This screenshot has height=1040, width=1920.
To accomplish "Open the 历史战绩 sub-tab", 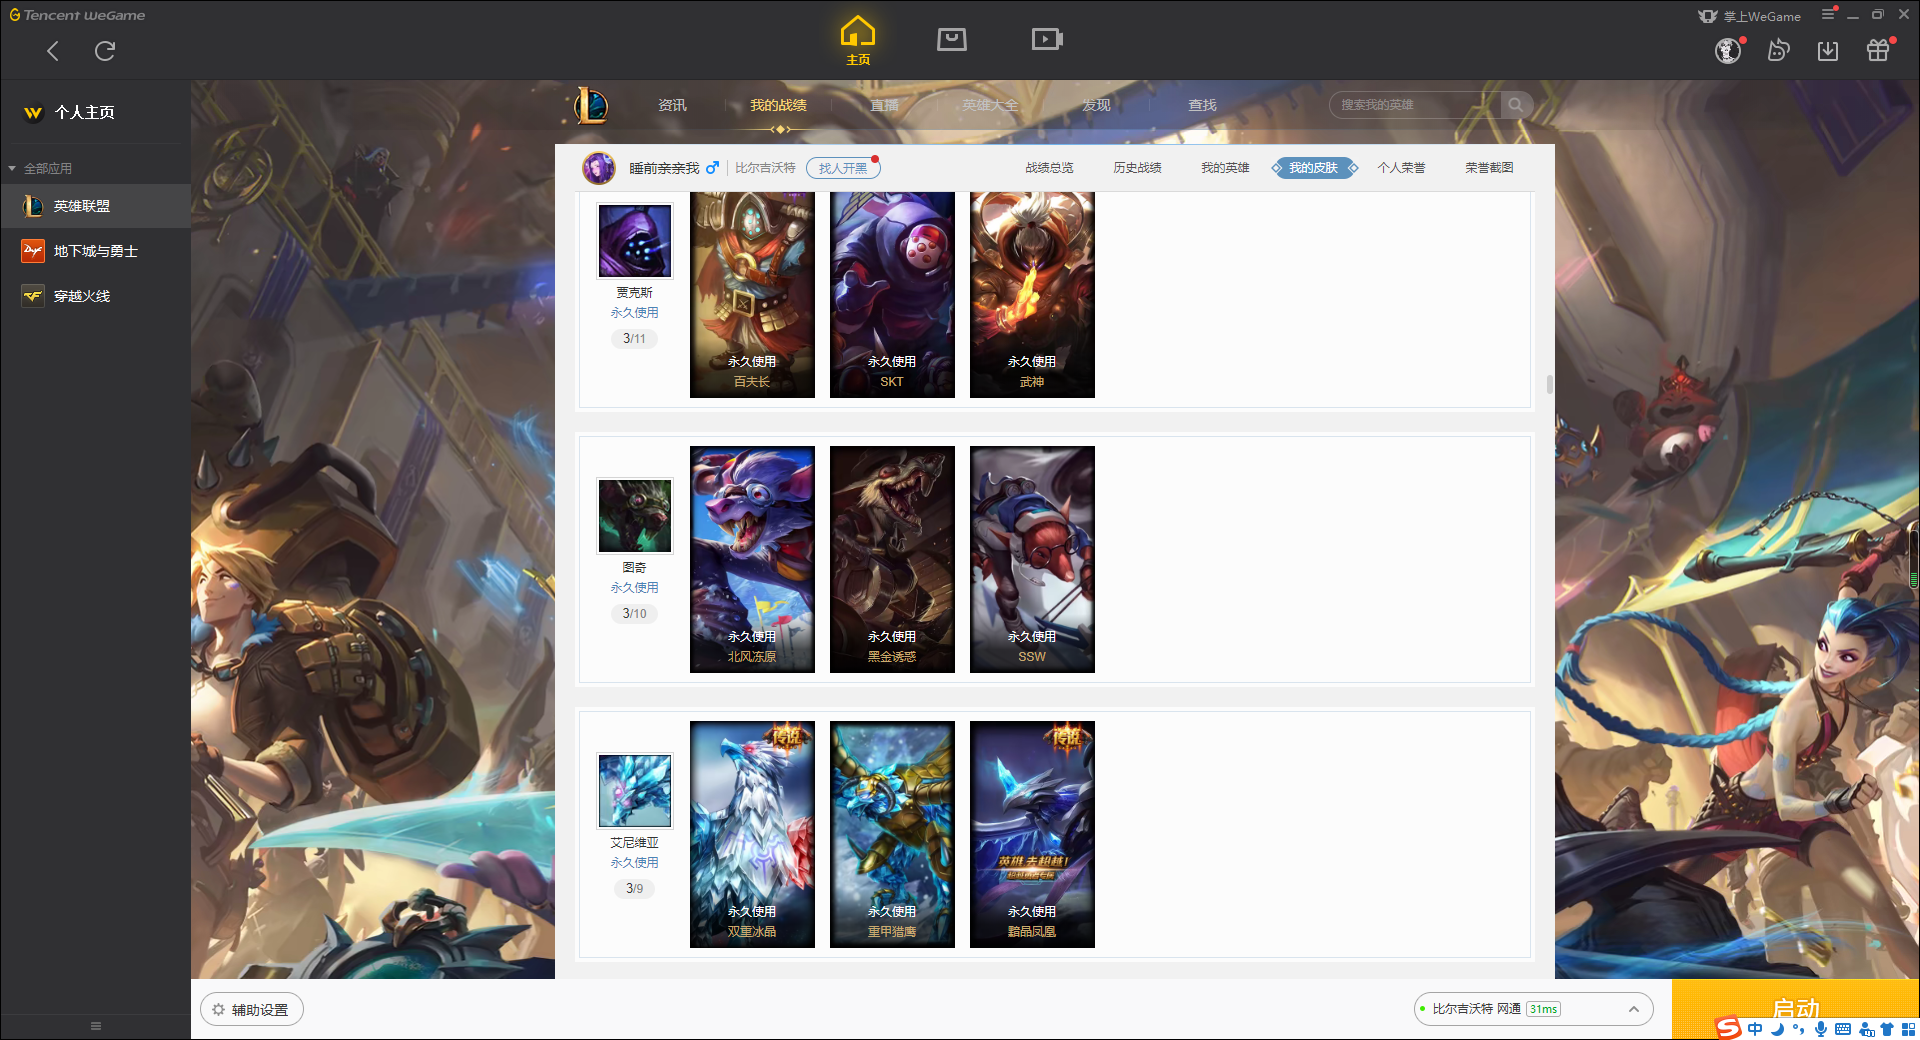I will (x=1137, y=168).
